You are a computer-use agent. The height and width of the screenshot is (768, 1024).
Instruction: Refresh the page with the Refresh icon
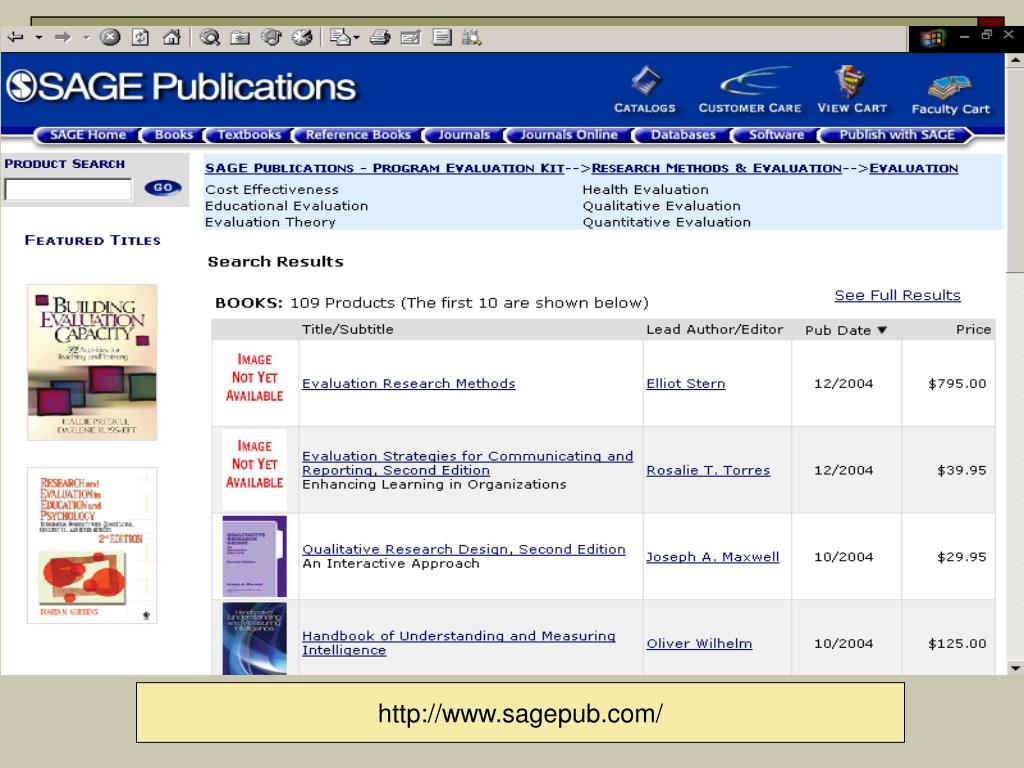(x=140, y=37)
